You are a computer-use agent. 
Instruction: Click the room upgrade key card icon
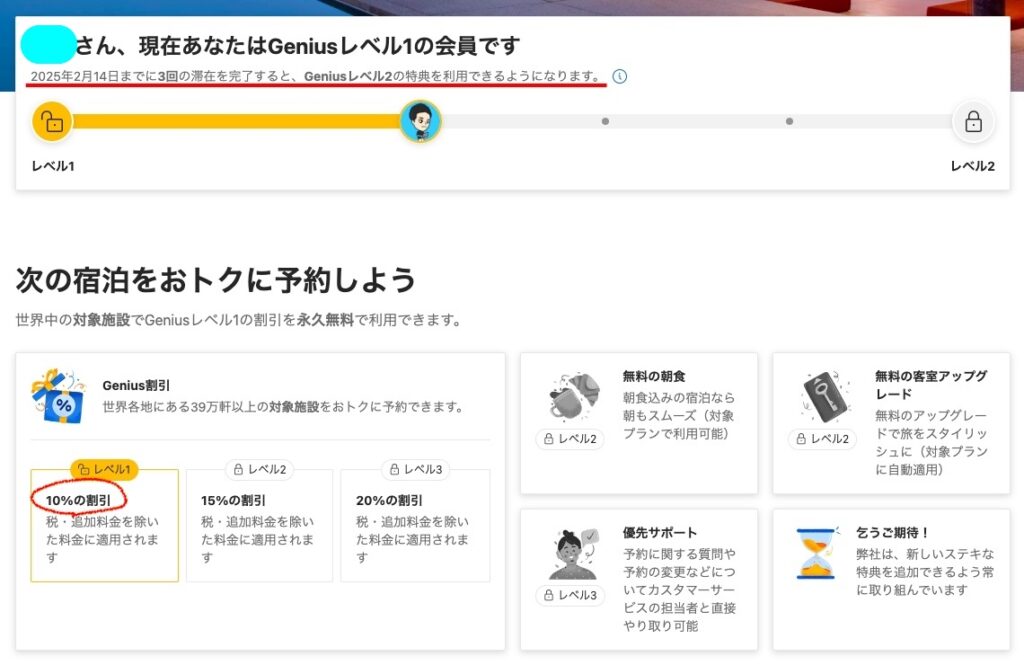click(x=825, y=396)
